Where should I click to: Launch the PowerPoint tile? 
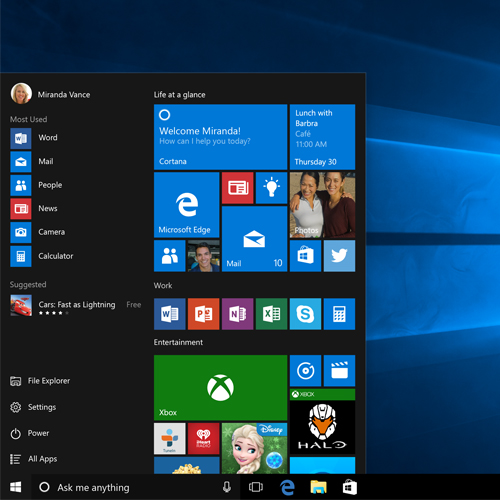click(203, 314)
